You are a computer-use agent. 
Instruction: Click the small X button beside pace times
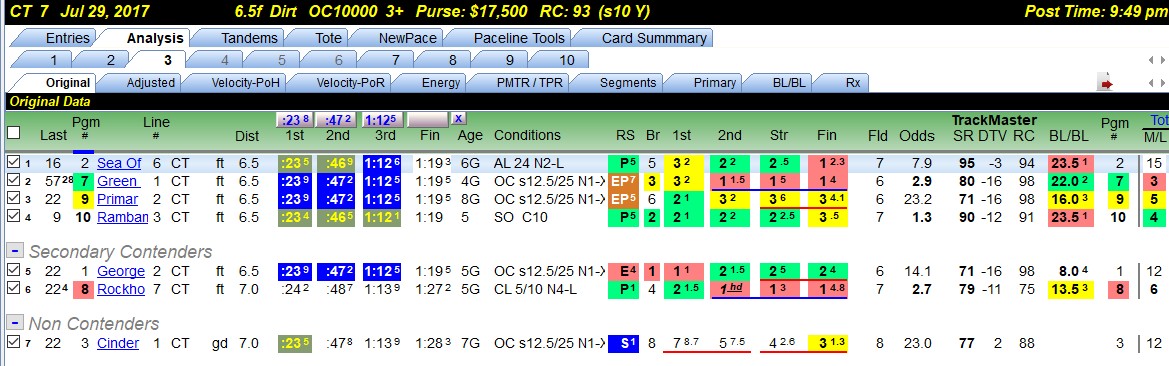click(459, 119)
